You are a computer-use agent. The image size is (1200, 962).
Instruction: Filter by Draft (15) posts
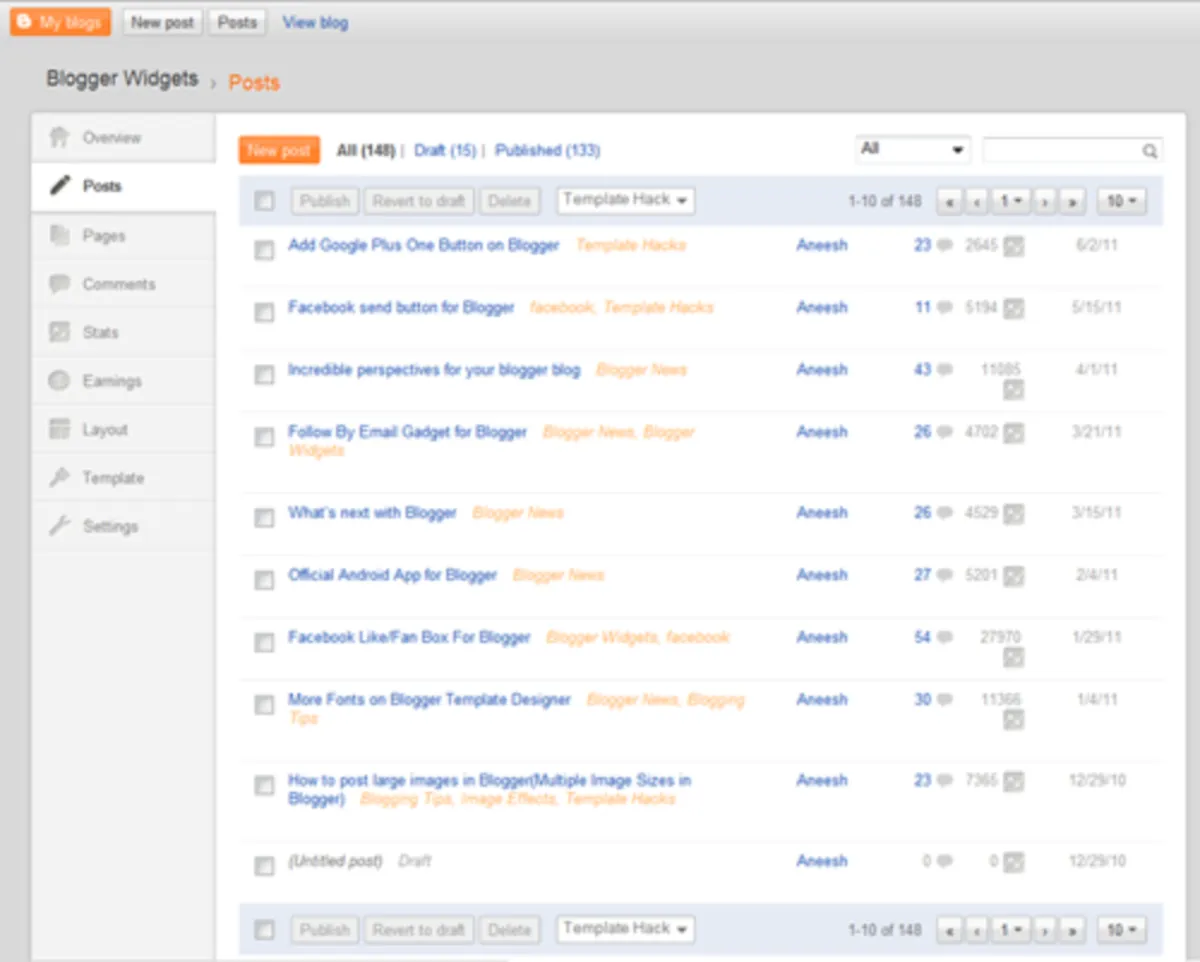coord(445,150)
